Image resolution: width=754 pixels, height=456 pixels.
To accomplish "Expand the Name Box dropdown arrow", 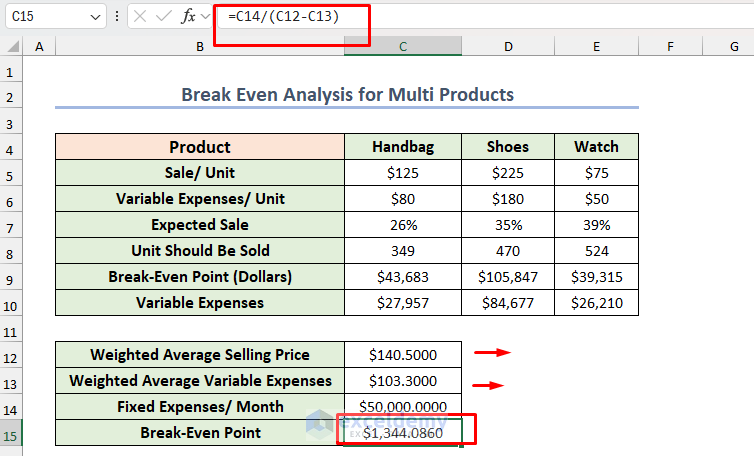I will [95, 17].
